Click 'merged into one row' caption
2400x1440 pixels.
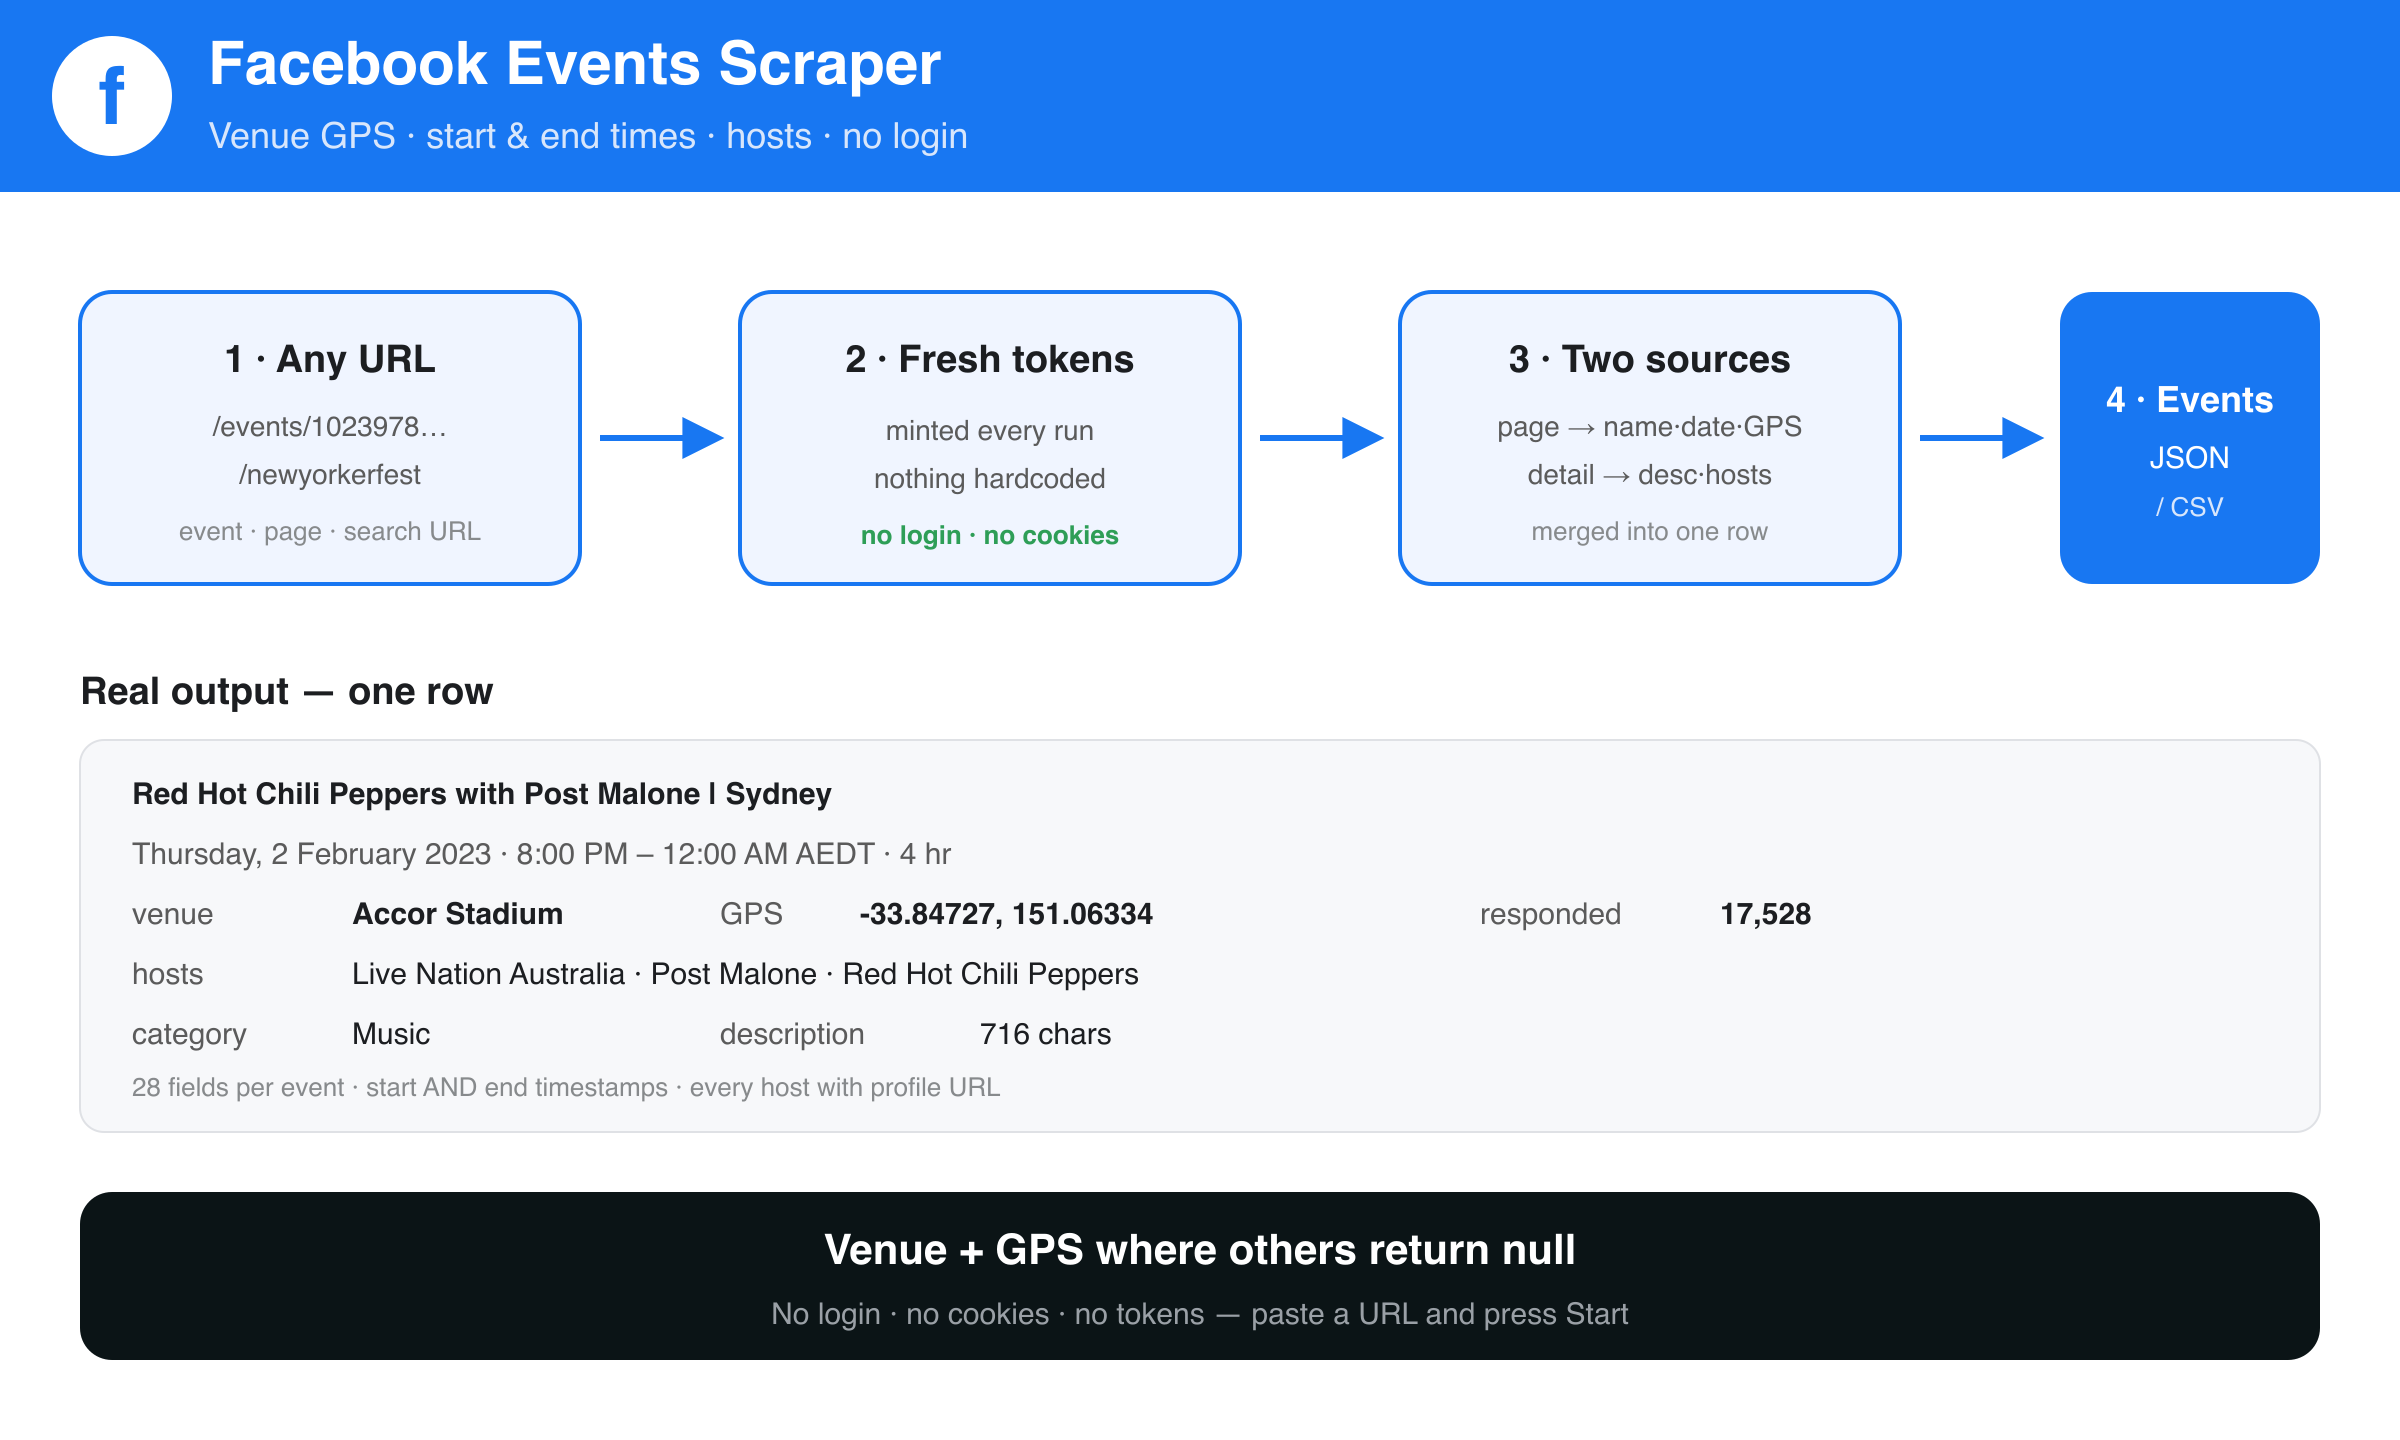tap(1650, 532)
